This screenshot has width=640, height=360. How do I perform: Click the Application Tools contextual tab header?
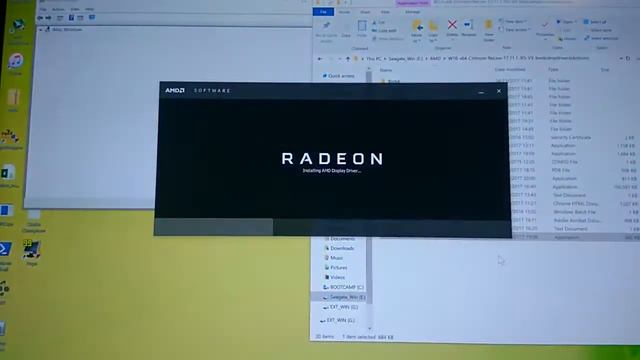click(x=413, y=3)
